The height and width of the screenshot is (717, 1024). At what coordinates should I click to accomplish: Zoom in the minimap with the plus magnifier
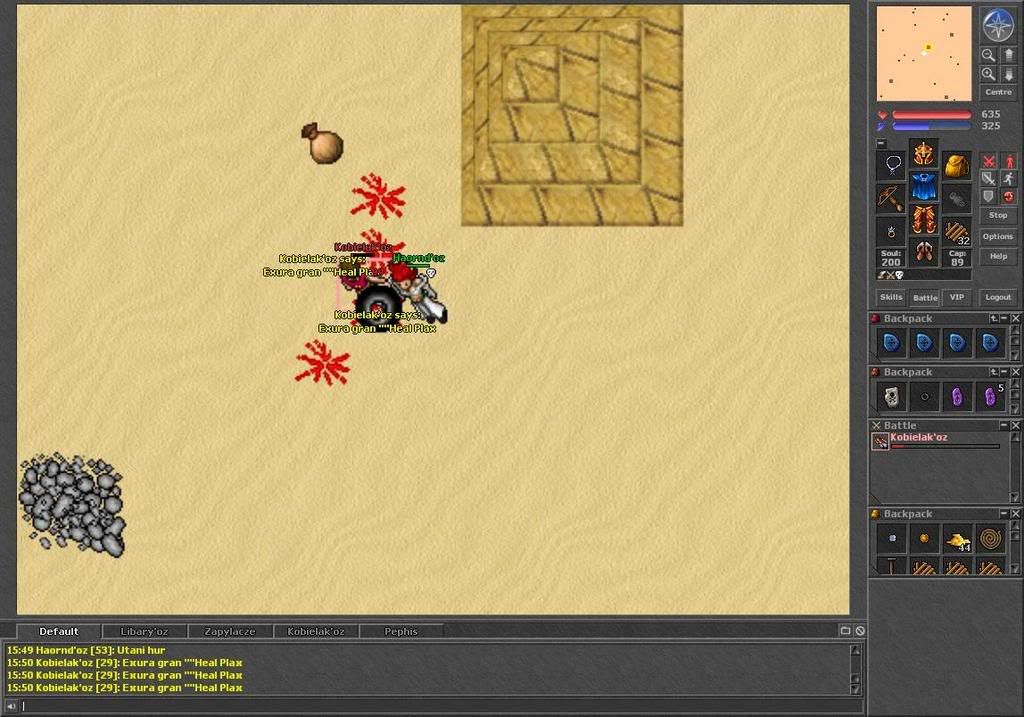(989, 74)
